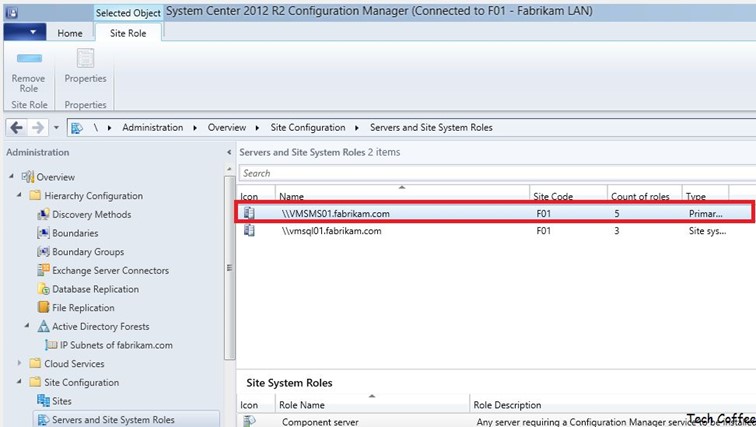Image resolution: width=756 pixels, height=427 pixels.
Task: Click the Boundary Groups icon
Action: click(43, 252)
